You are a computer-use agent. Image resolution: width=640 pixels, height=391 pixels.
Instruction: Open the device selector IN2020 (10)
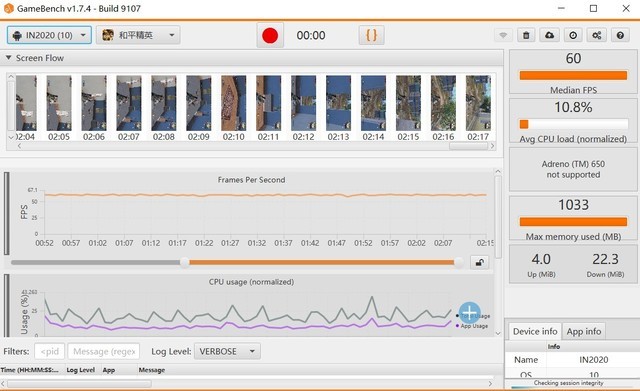tap(49, 35)
